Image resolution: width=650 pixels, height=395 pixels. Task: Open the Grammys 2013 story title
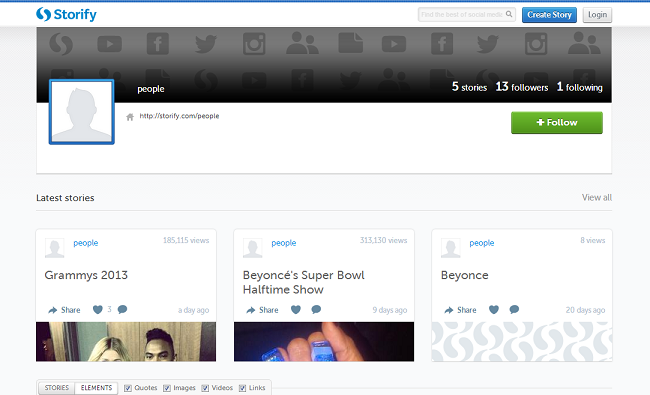pos(86,275)
